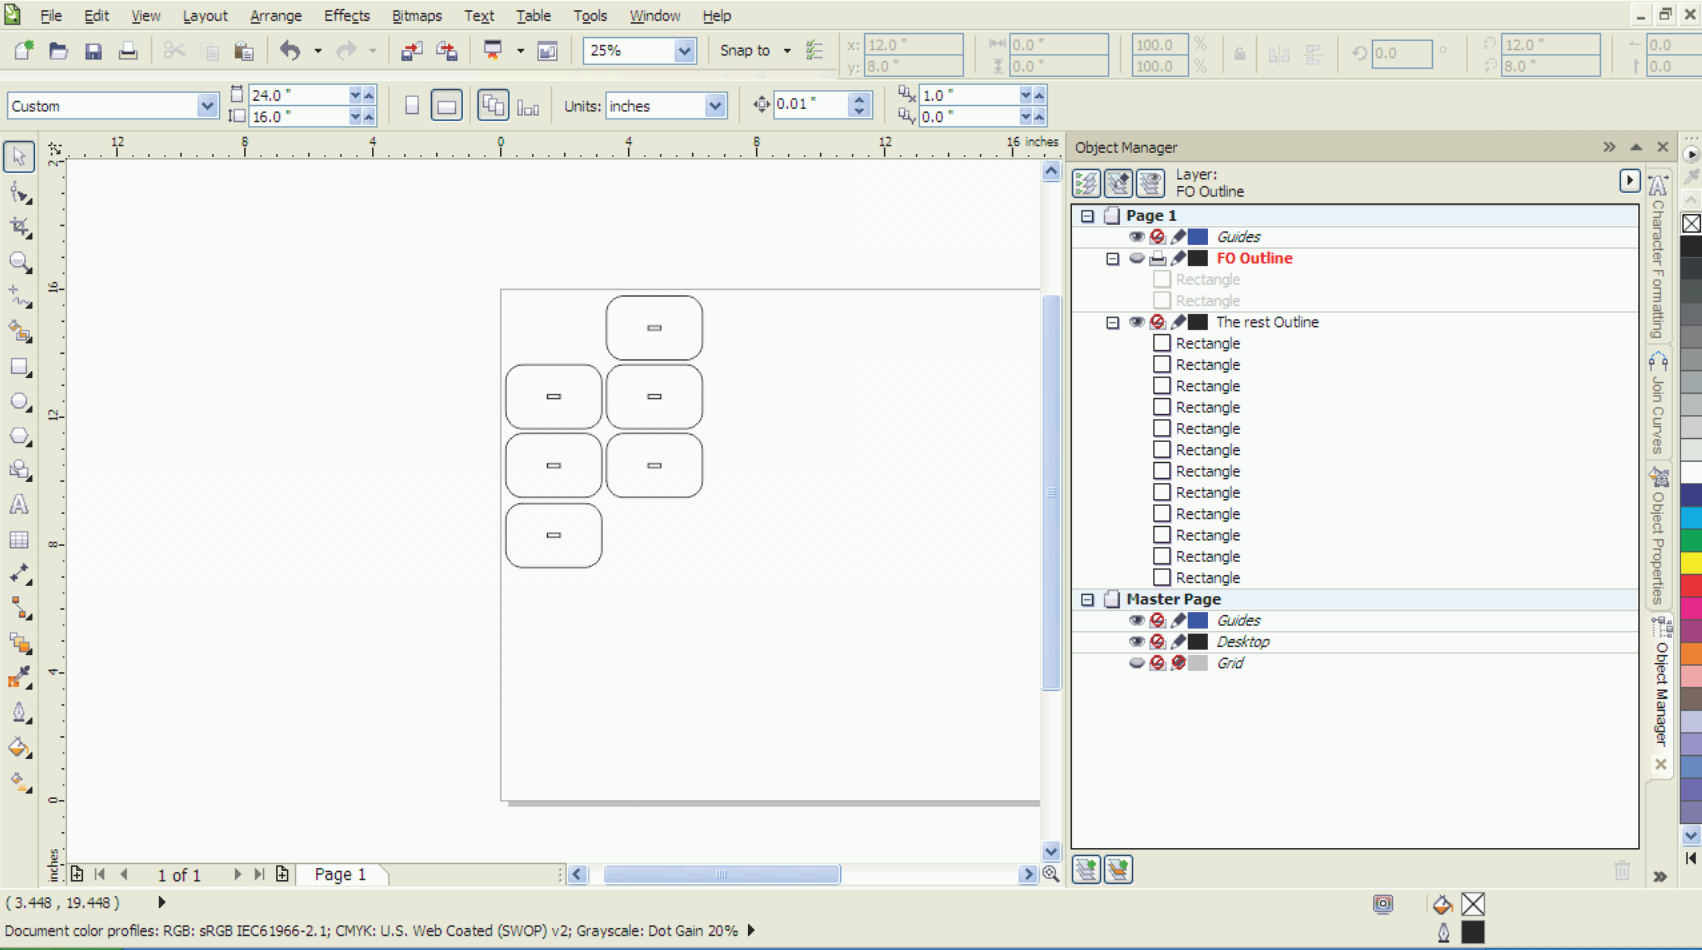1702x950 pixels.
Task: Select the Zoom tool in toolbox
Action: 19,262
